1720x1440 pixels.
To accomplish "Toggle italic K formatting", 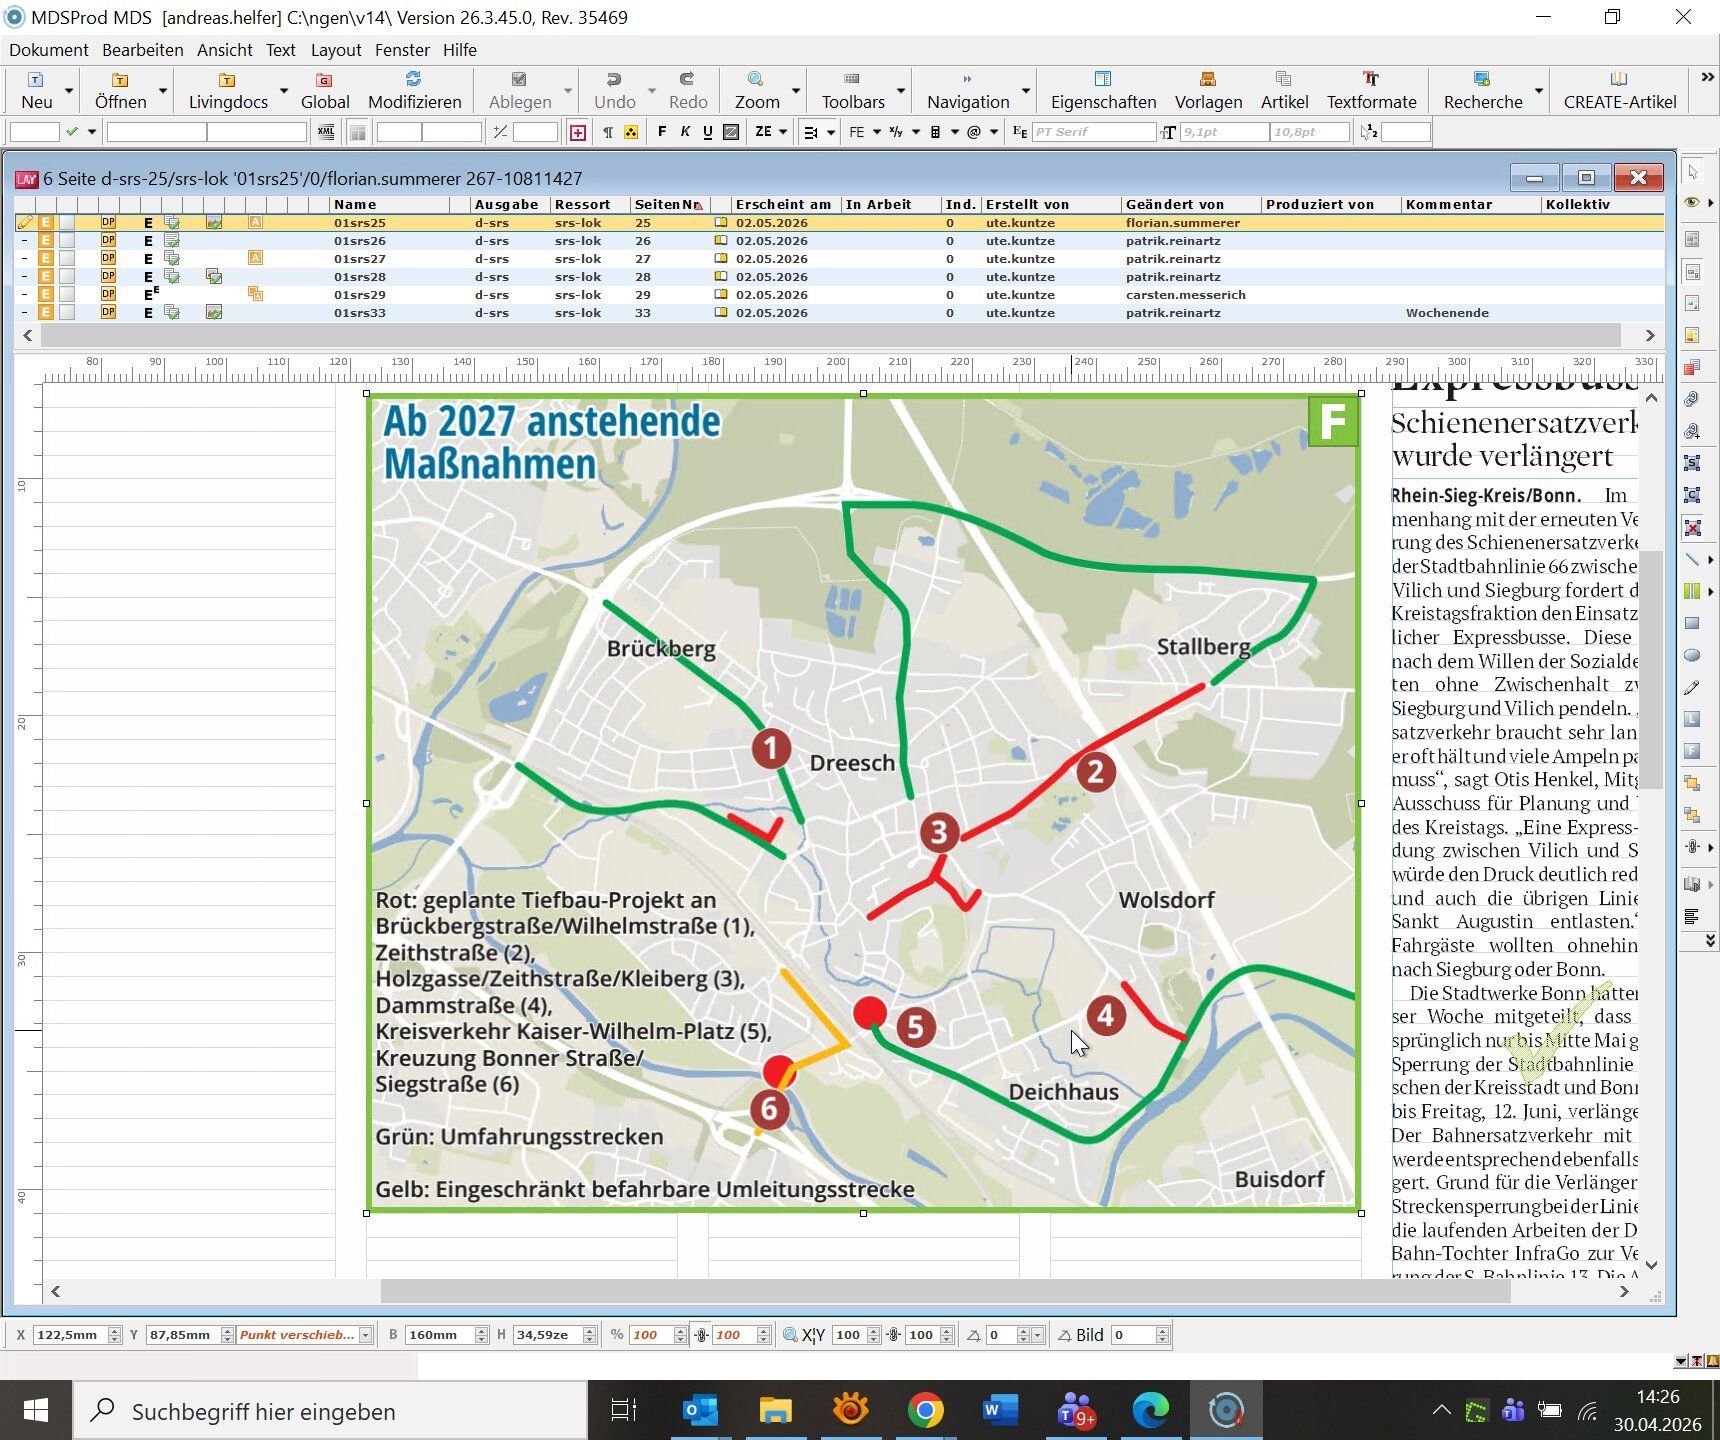I will click(685, 132).
